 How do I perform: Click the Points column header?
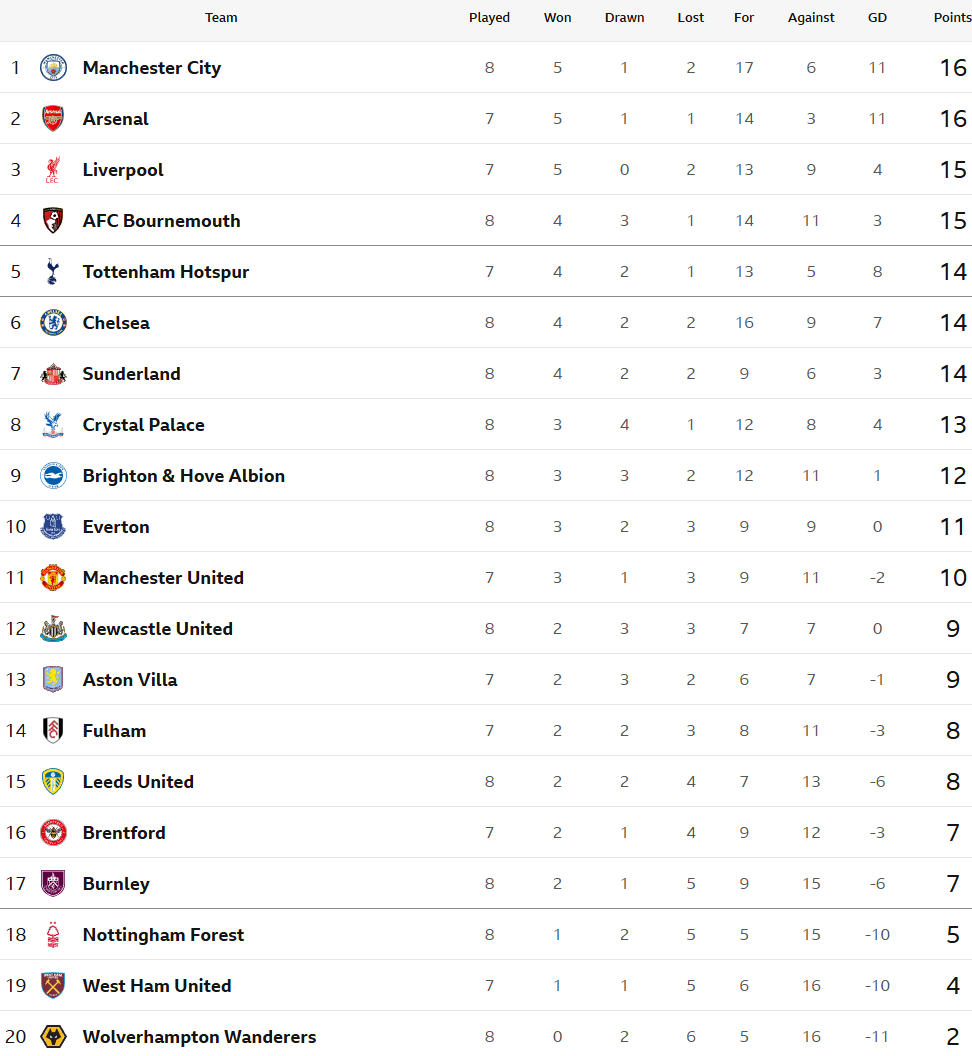click(x=952, y=18)
